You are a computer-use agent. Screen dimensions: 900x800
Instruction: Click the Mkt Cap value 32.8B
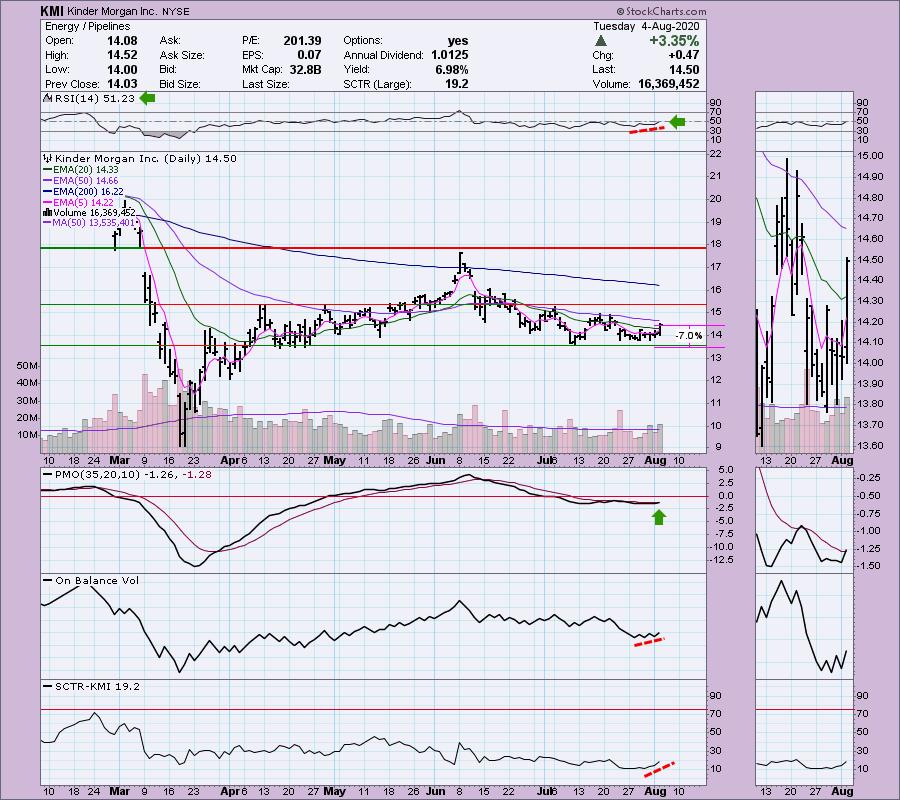[x=304, y=69]
